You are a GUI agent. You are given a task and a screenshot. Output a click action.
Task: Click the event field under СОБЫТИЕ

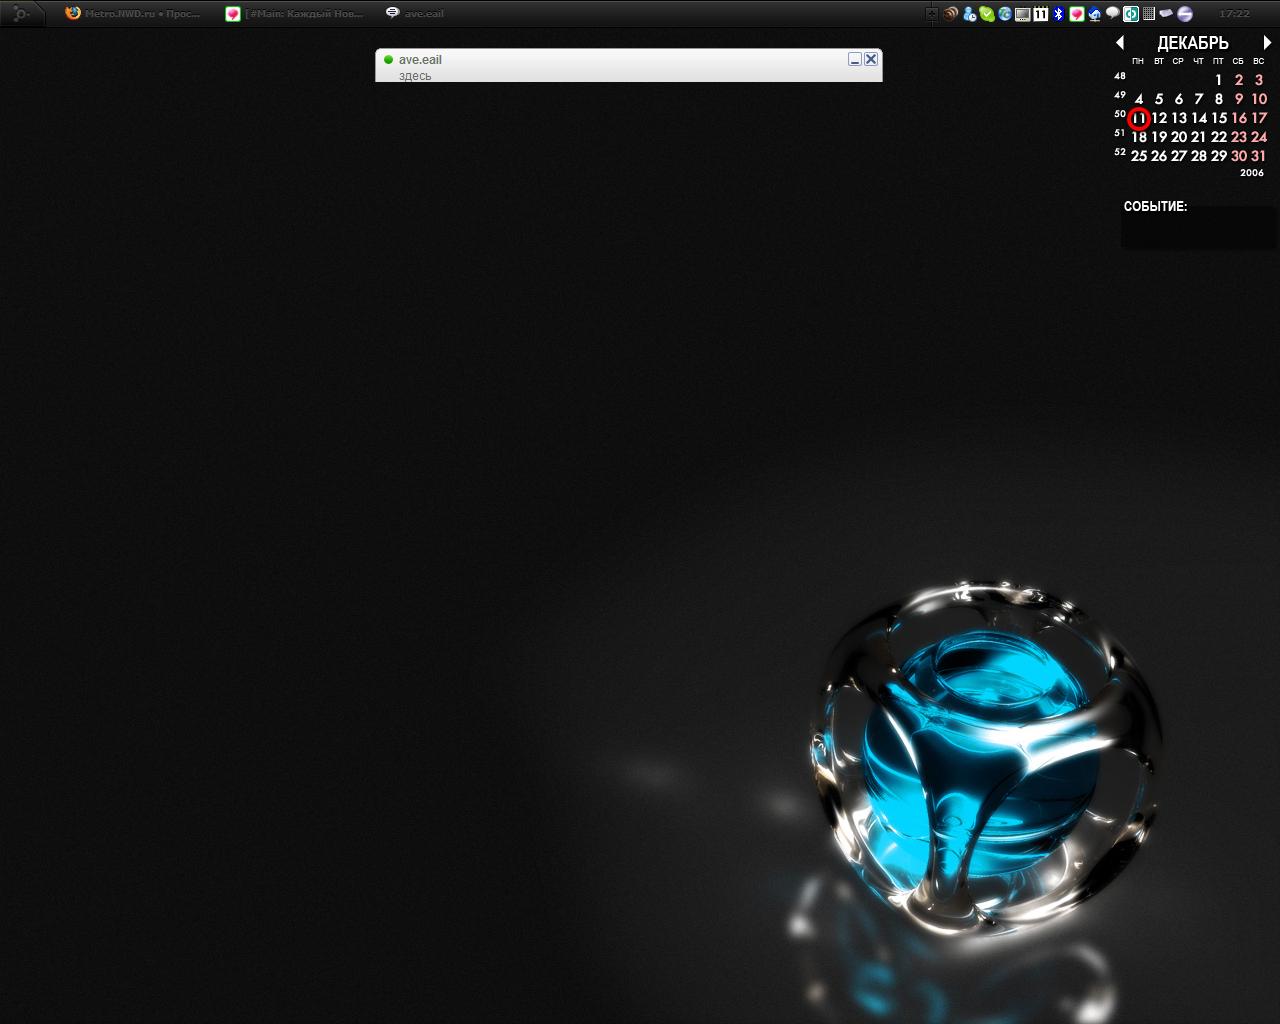tap(1199, 231)
